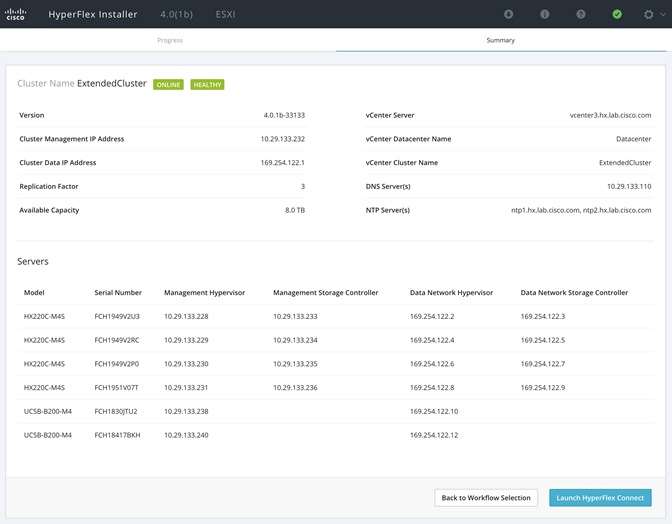Select management hypervisor IP 10.29.133.240

186,435
